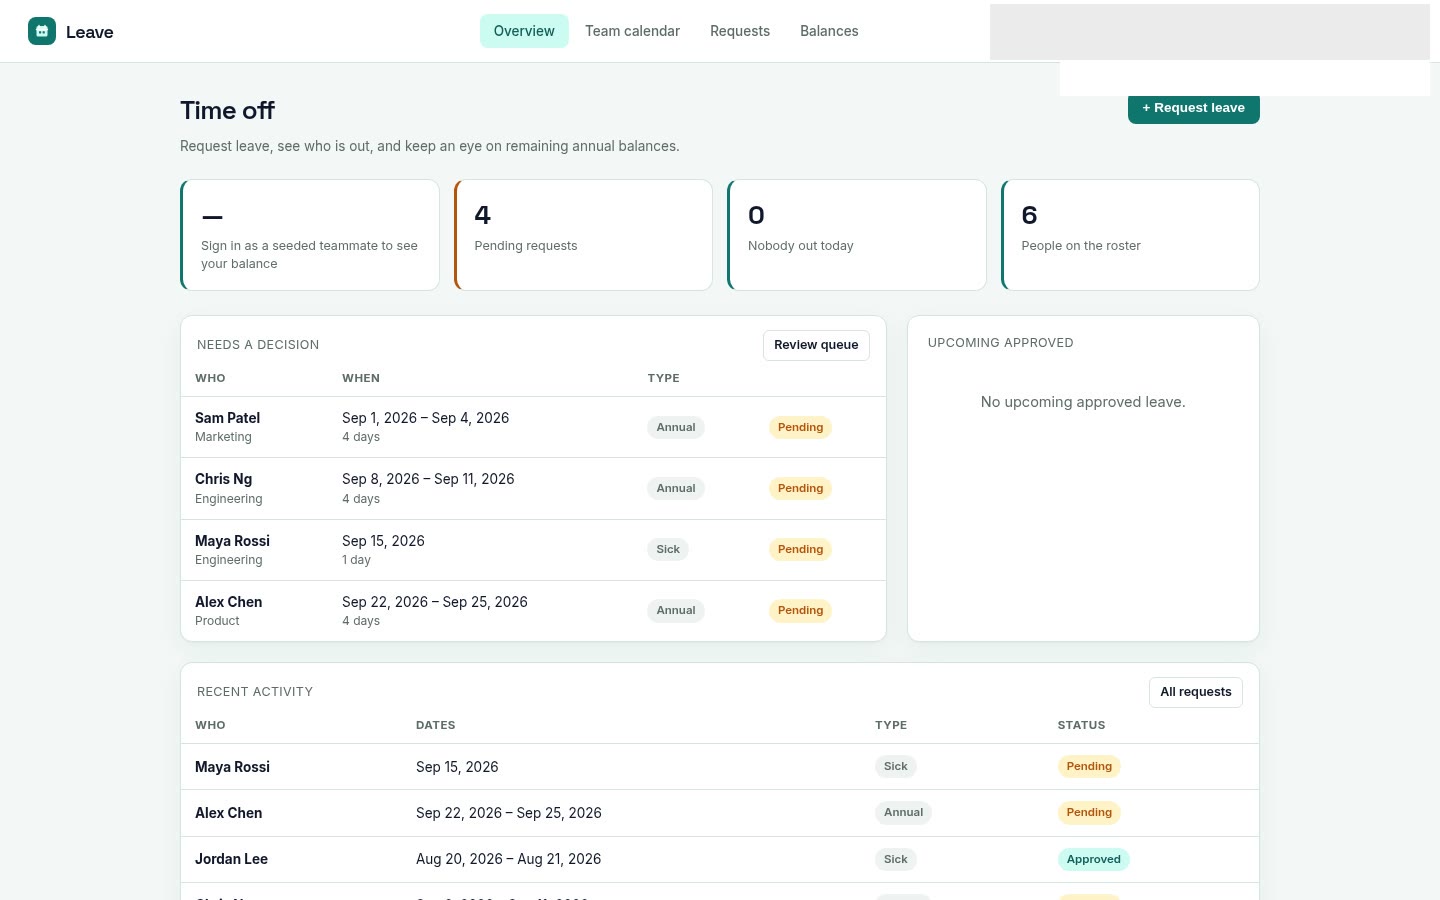The image size is (1440, 900).
Task: Select the People on the roster card
Action: (x=1130, y=235)
